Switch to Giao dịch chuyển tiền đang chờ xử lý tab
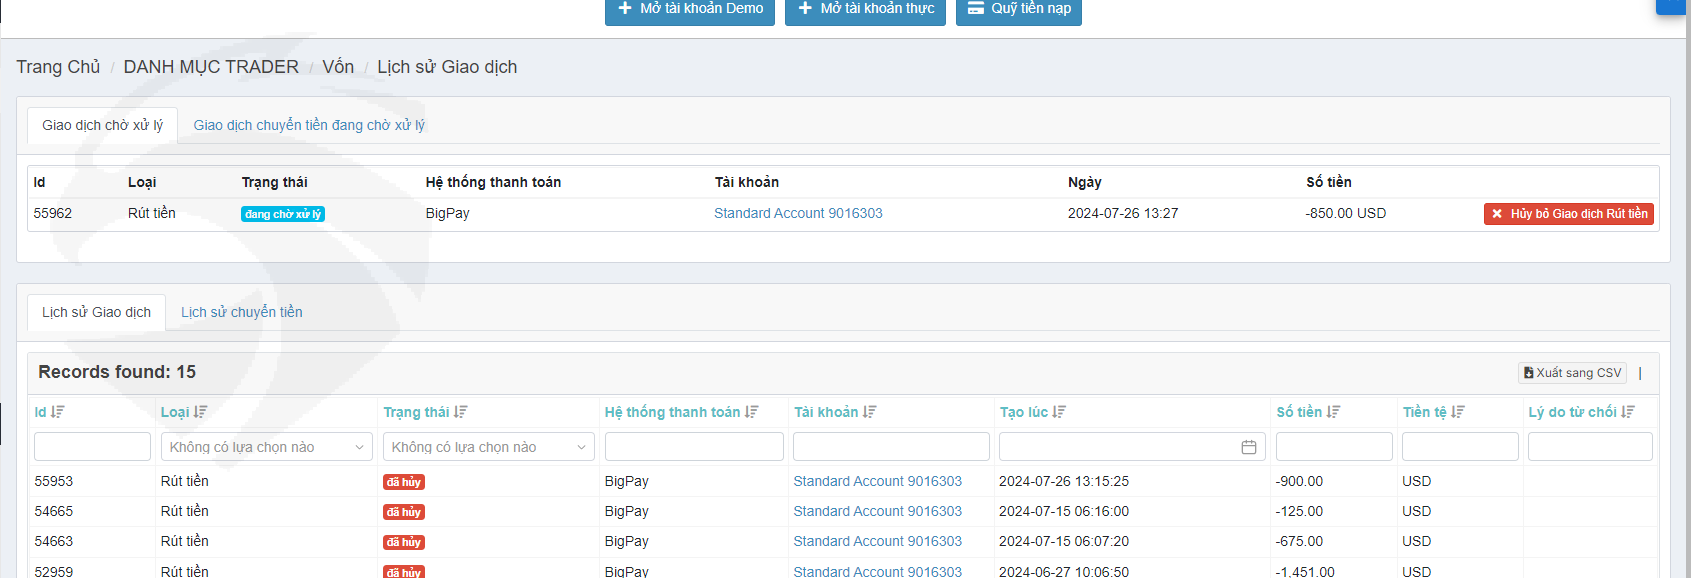Screen dimensions: 1691x578 309,125
